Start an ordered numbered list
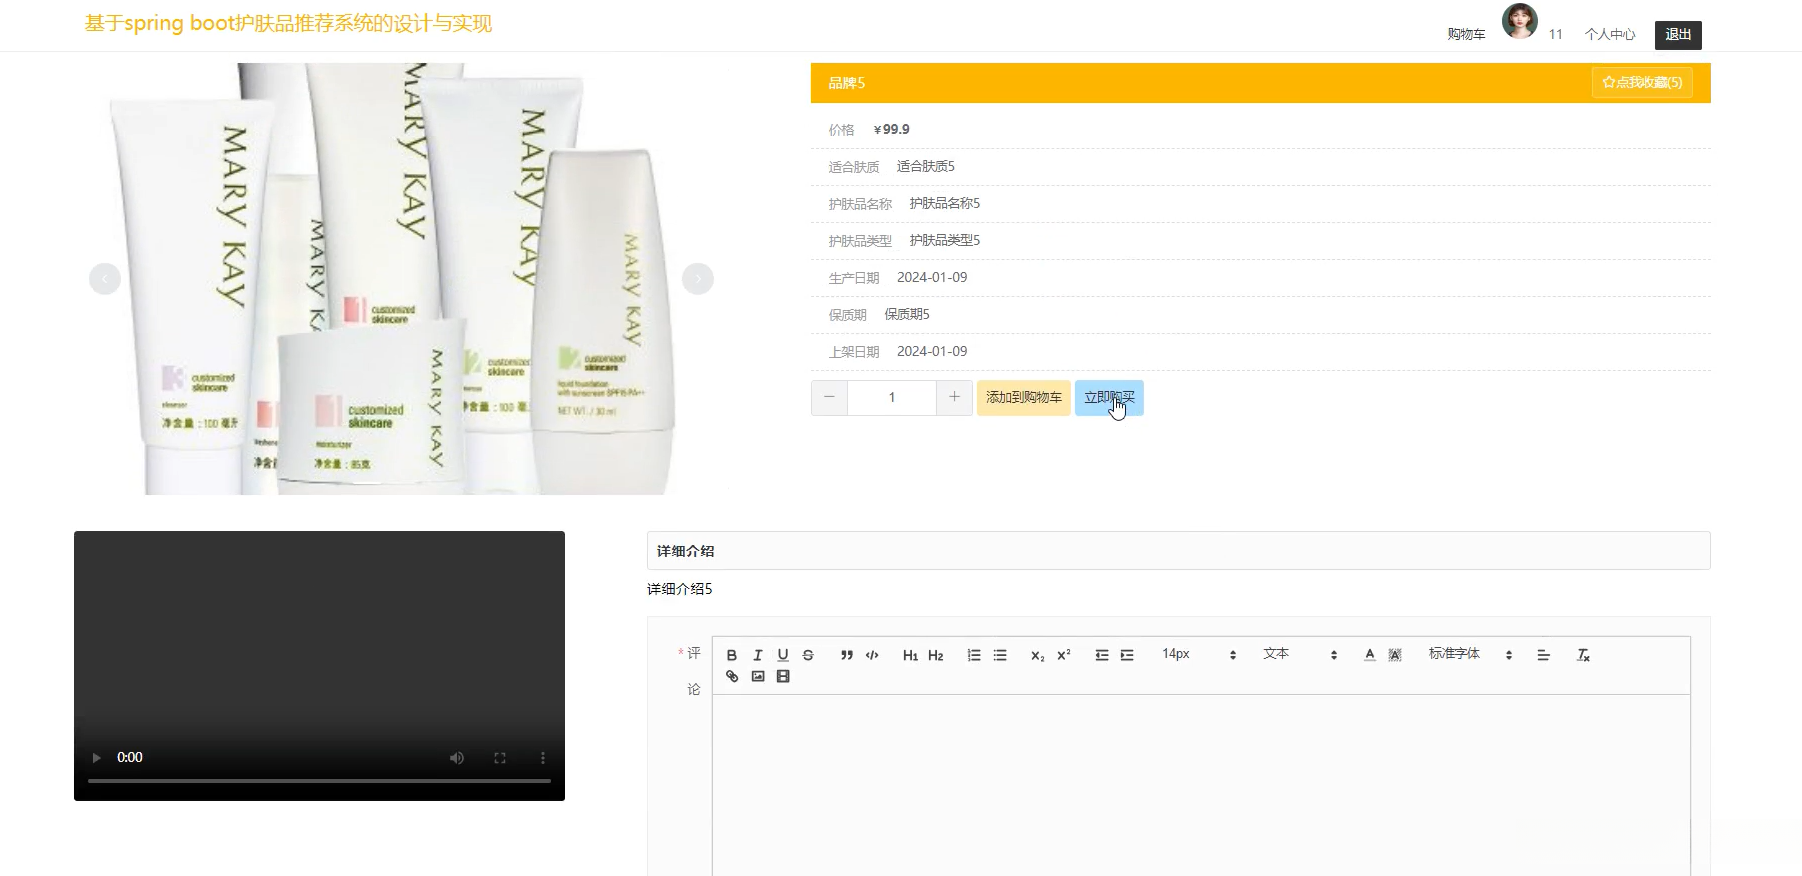The width and height of the screenshot is (1802, 876). point(974,655)
